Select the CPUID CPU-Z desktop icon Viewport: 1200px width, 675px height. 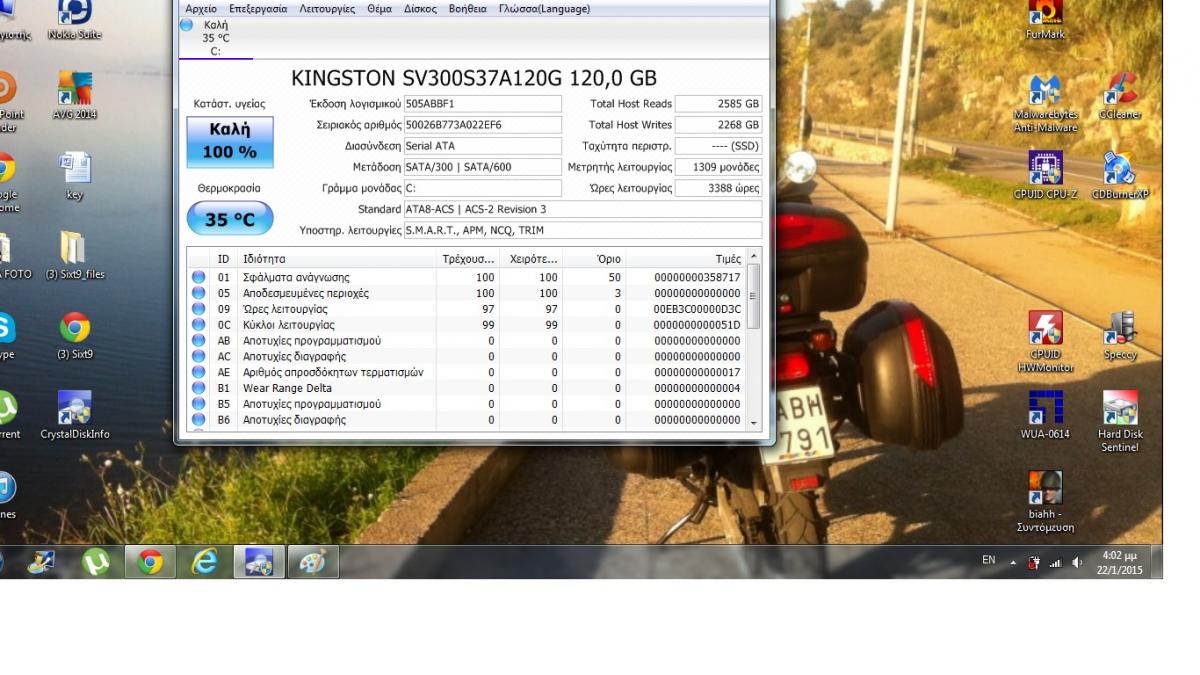pyautogui.click(x=1045, y=176)
